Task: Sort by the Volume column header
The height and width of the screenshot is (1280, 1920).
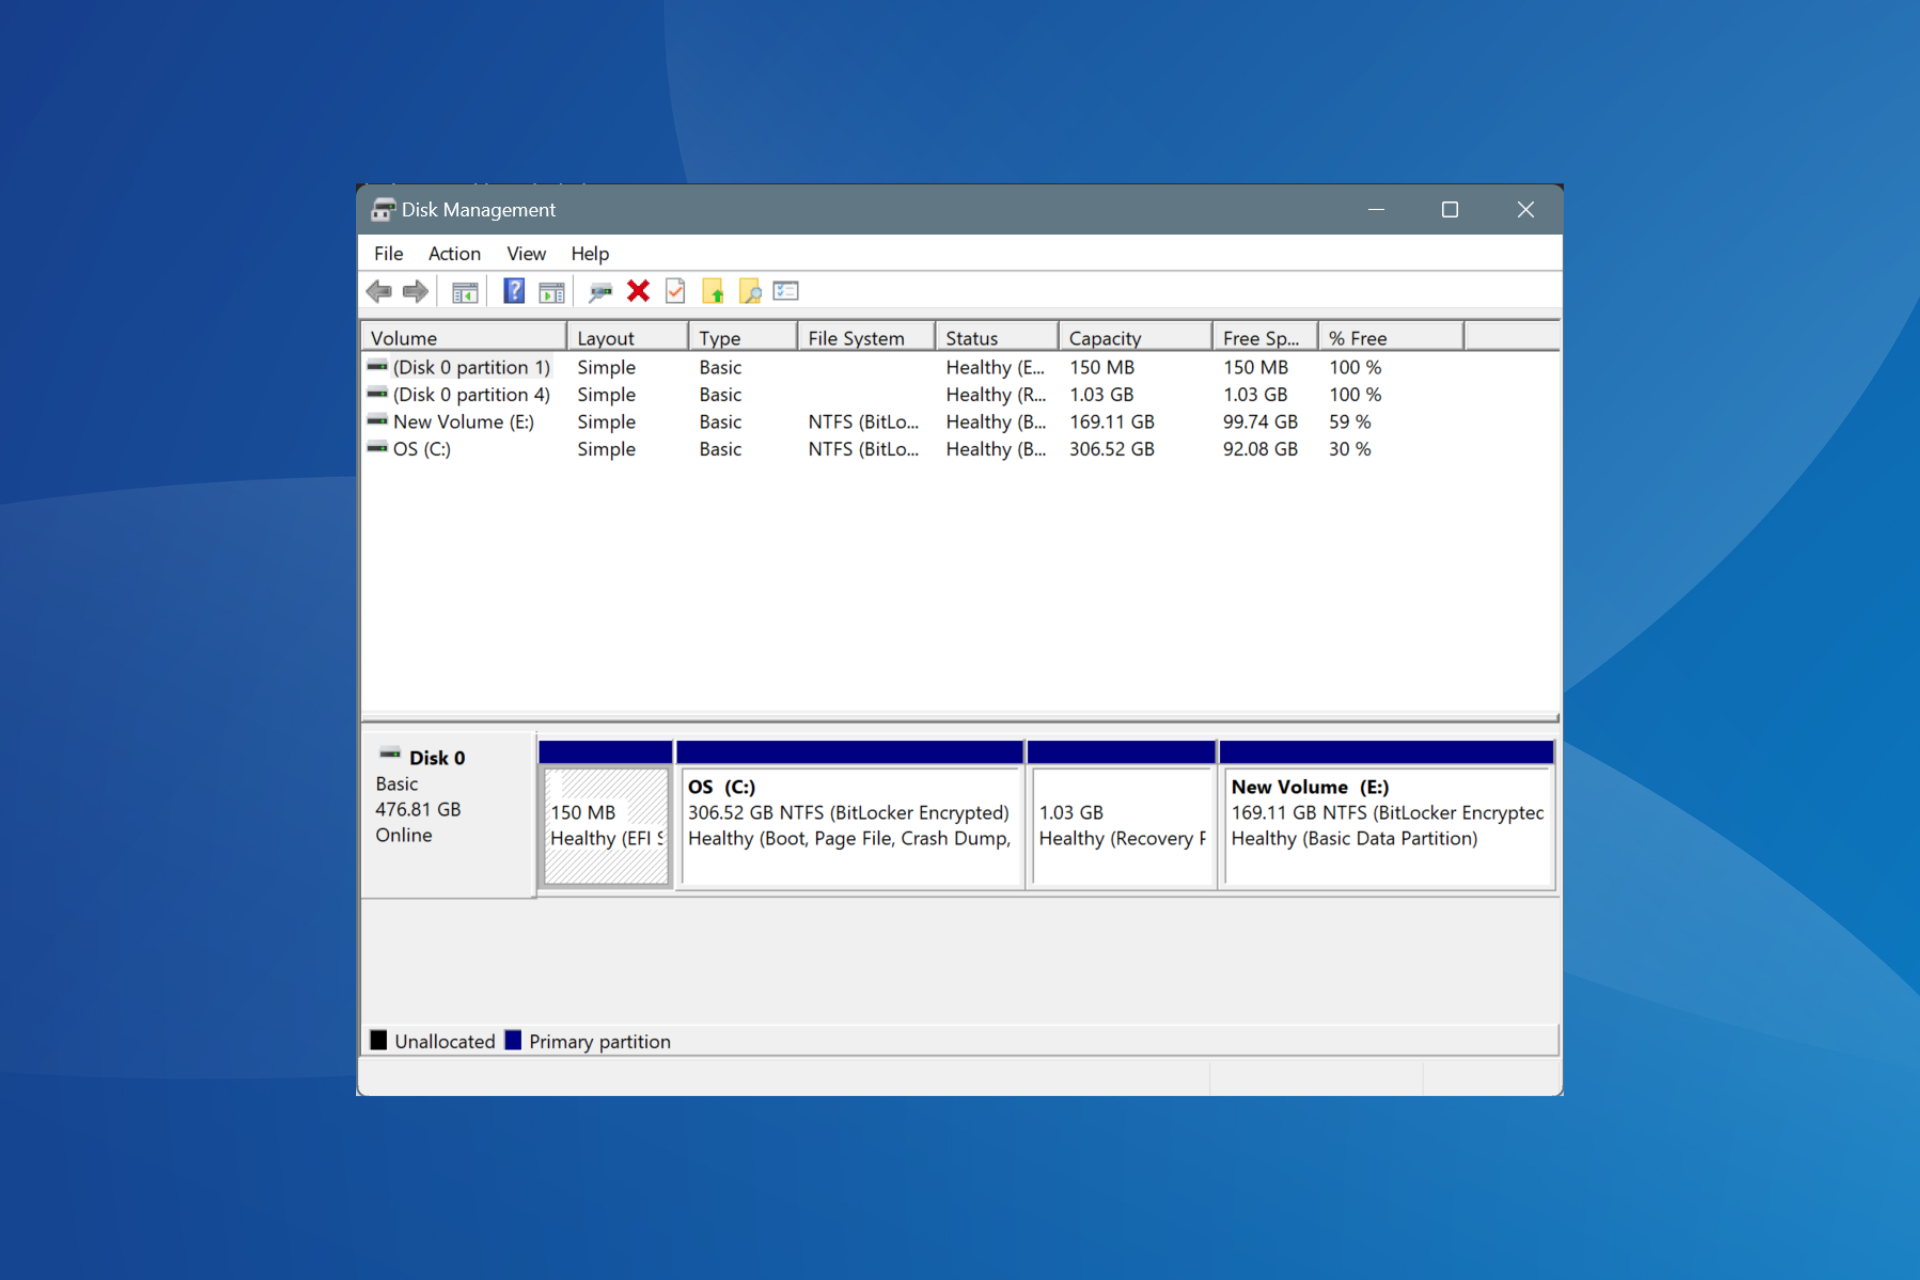Action: coord(464,338)
